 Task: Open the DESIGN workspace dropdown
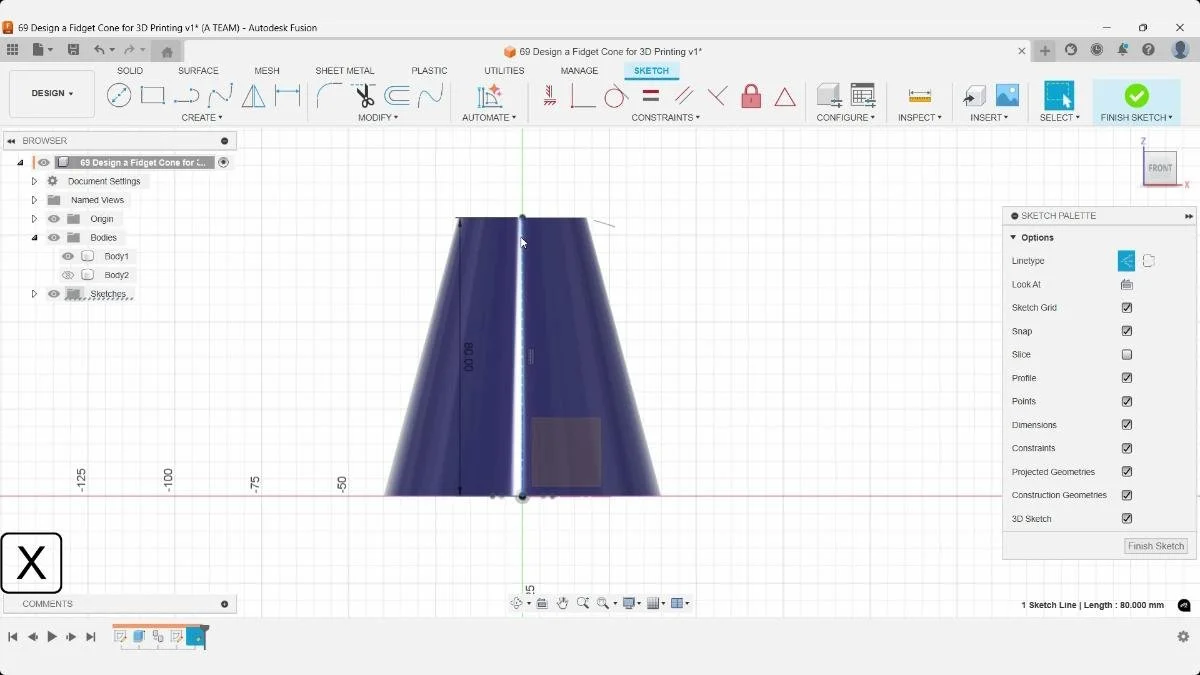52,93
